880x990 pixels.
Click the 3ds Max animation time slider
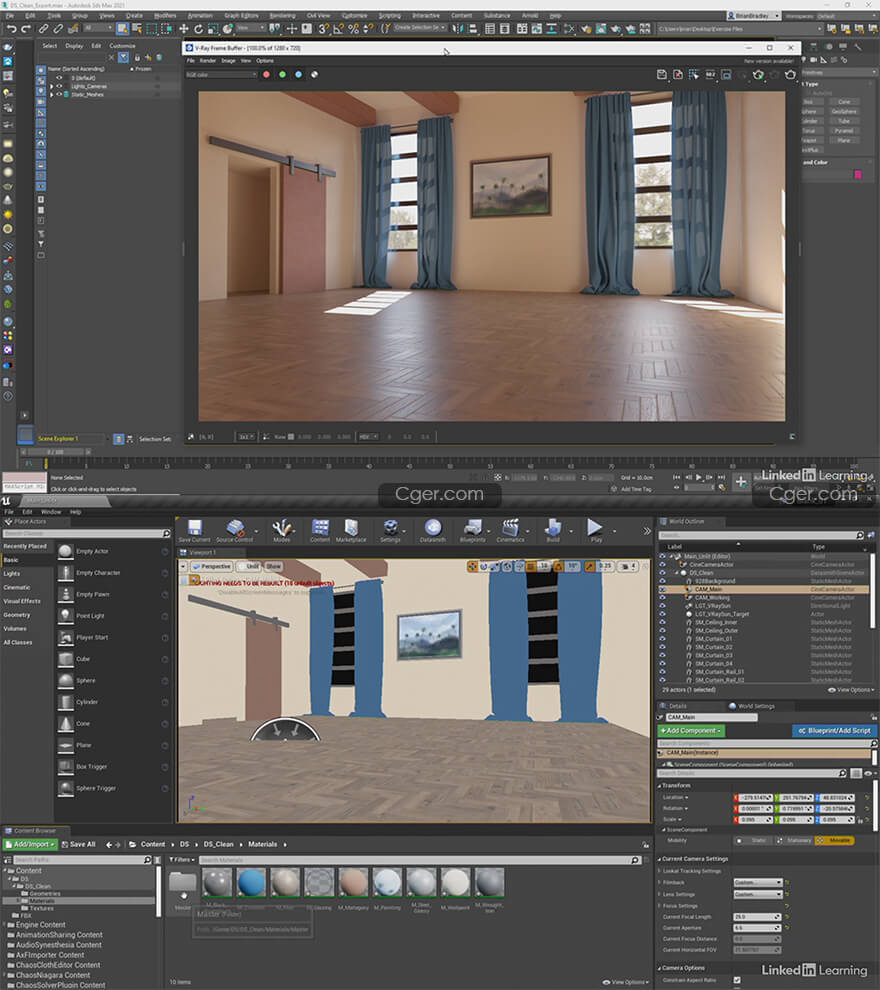pyautogui.click(x=56, y=452)
